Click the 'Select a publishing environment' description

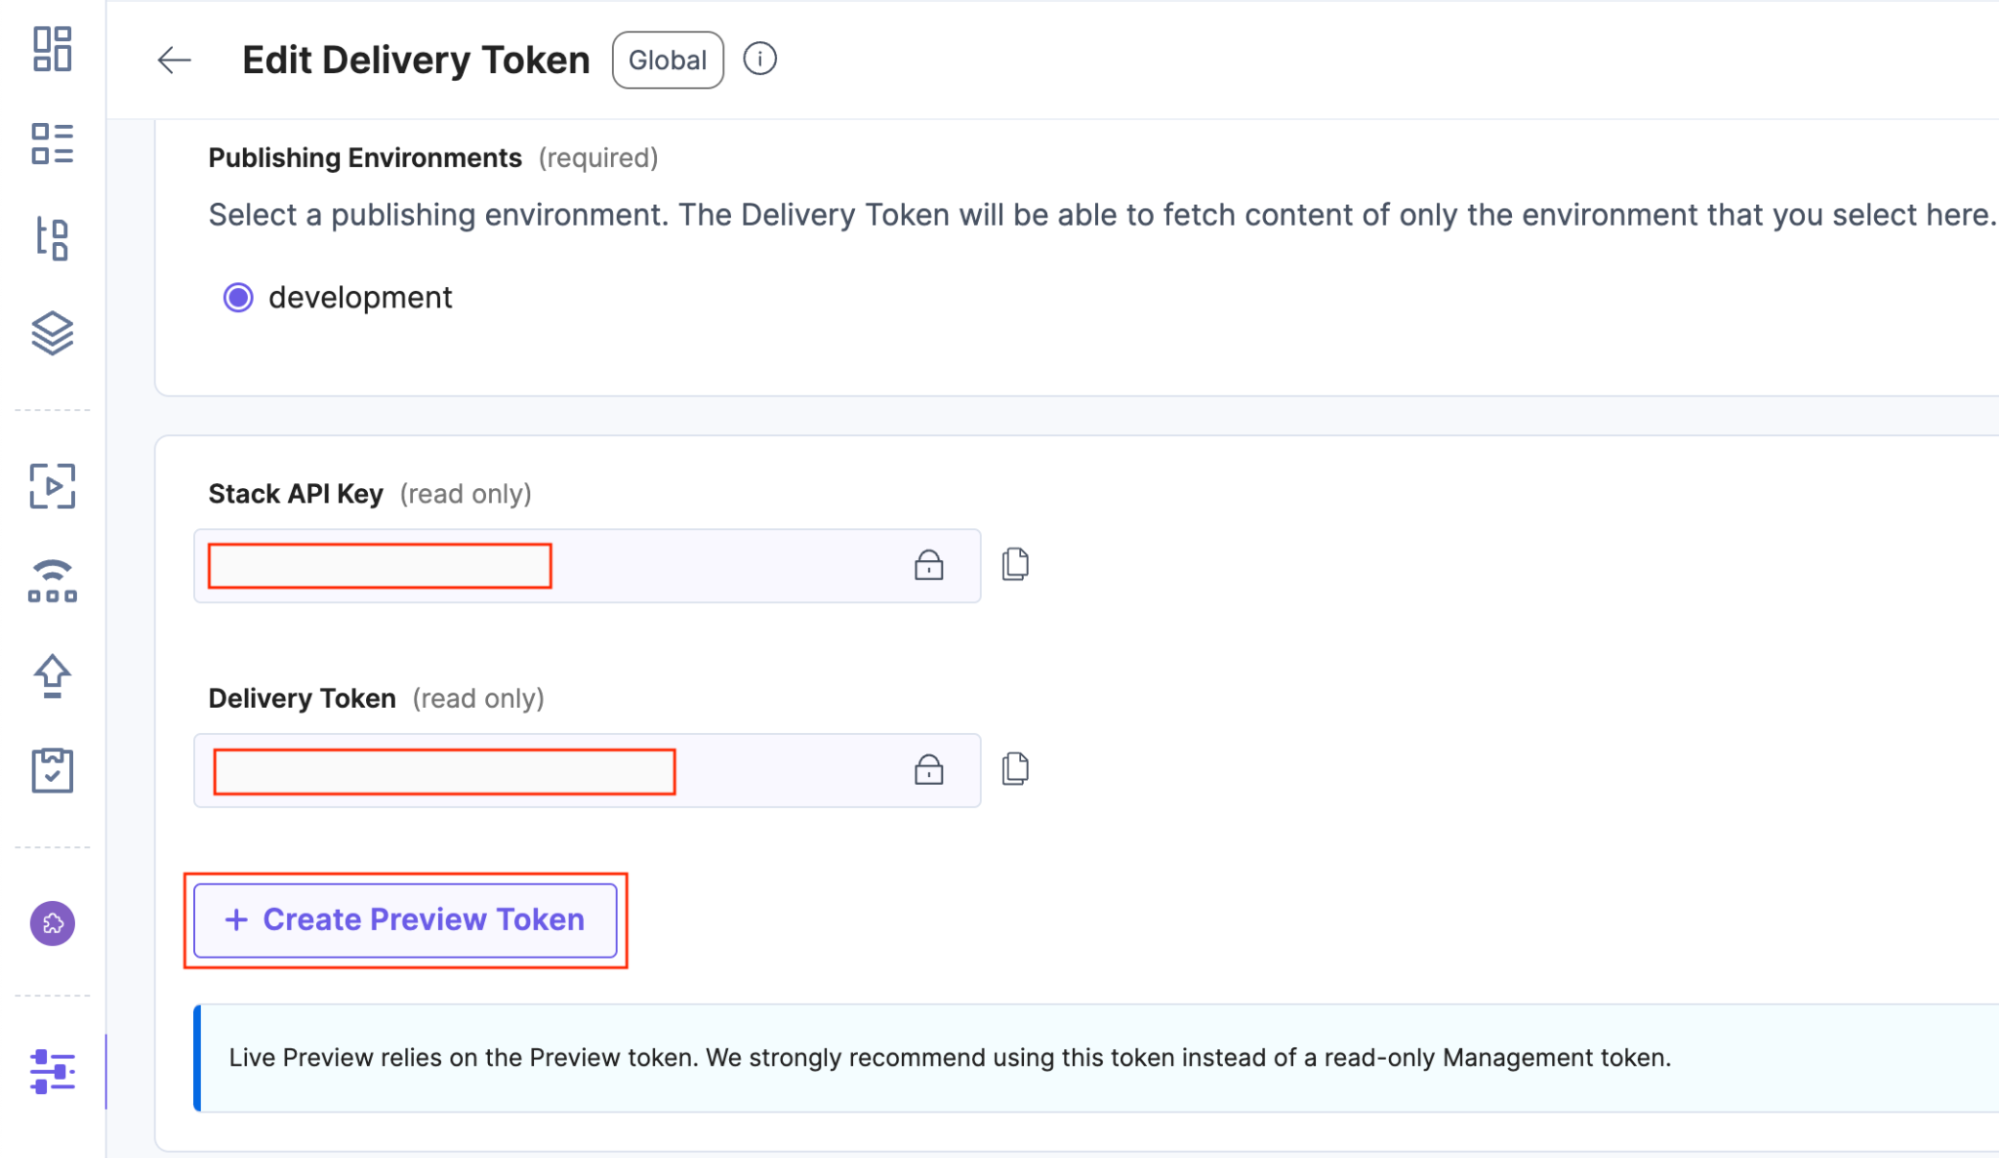coord(1103,215)
